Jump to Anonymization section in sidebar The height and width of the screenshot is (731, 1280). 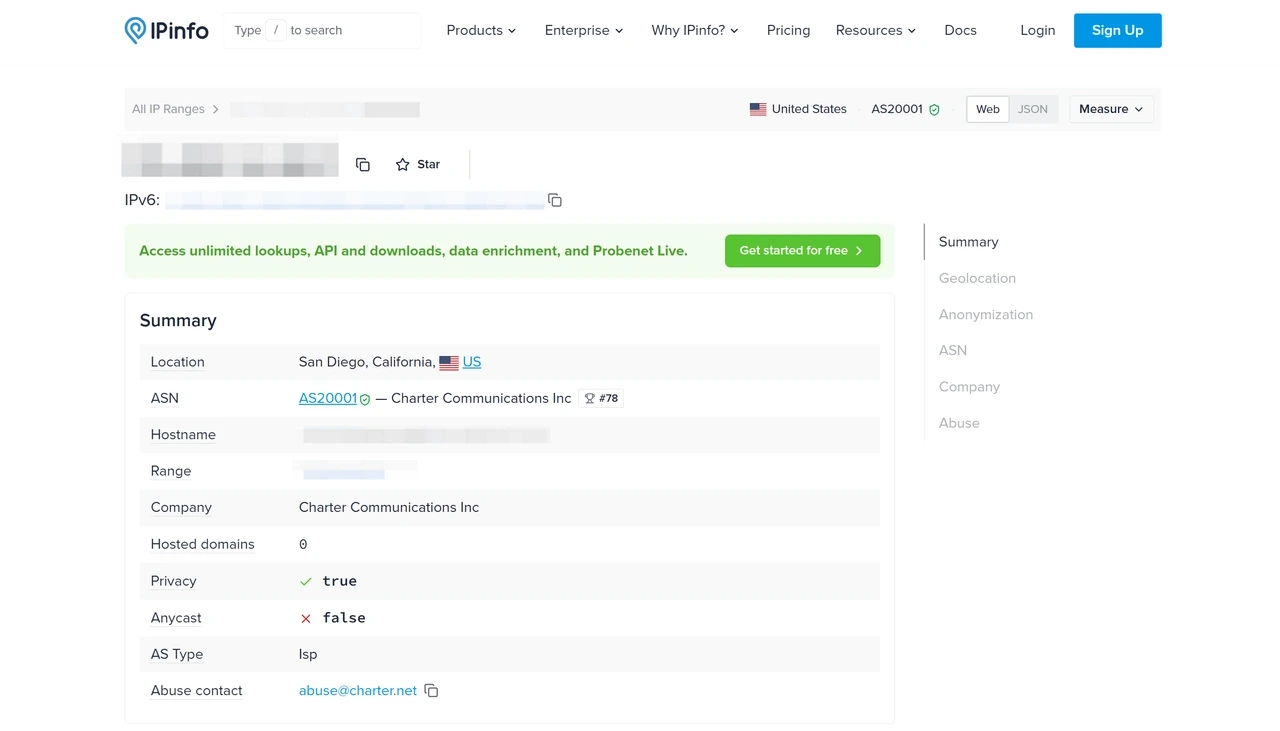[986, 314]
